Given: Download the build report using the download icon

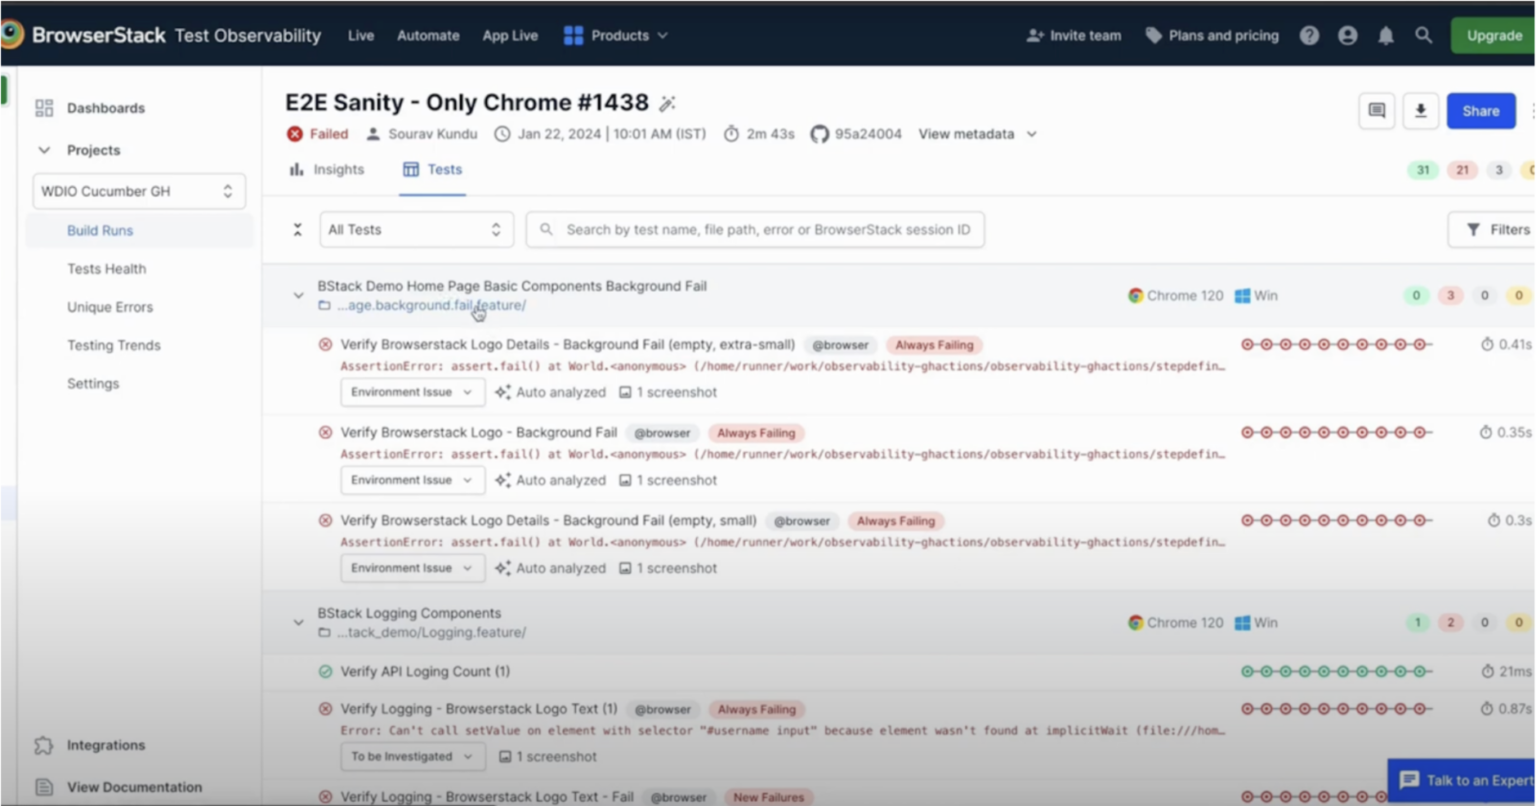Looking at the screenshot, I should 1420,111.
